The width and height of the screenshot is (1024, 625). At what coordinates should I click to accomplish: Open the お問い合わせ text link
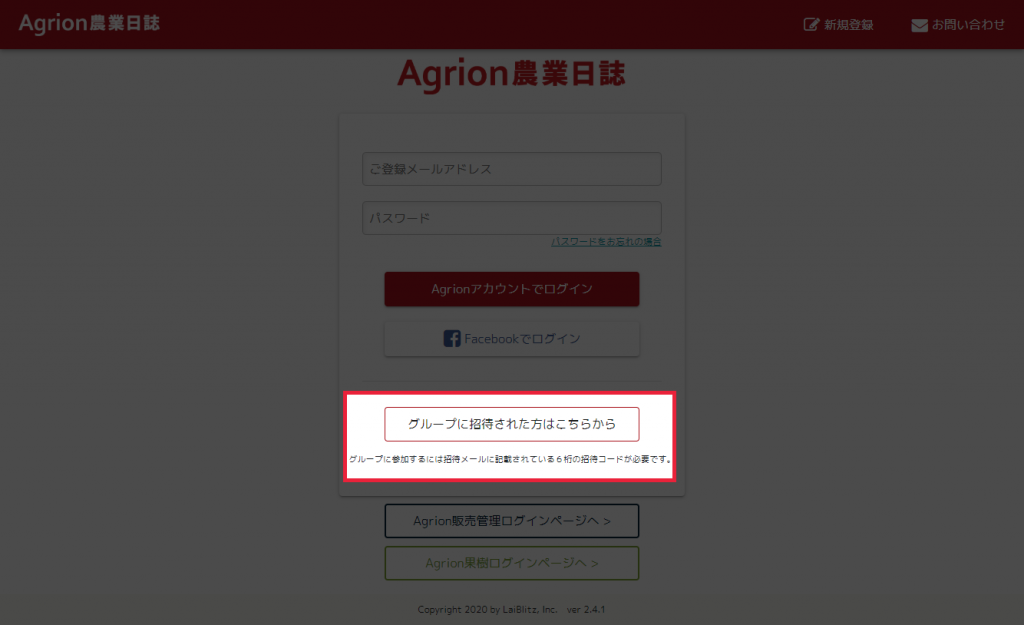pyautogui.click(x=968, y=25)
